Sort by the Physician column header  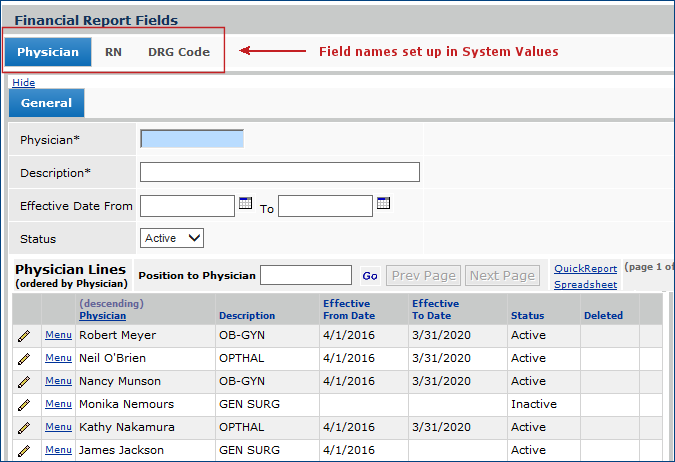[x=102, y=315]
